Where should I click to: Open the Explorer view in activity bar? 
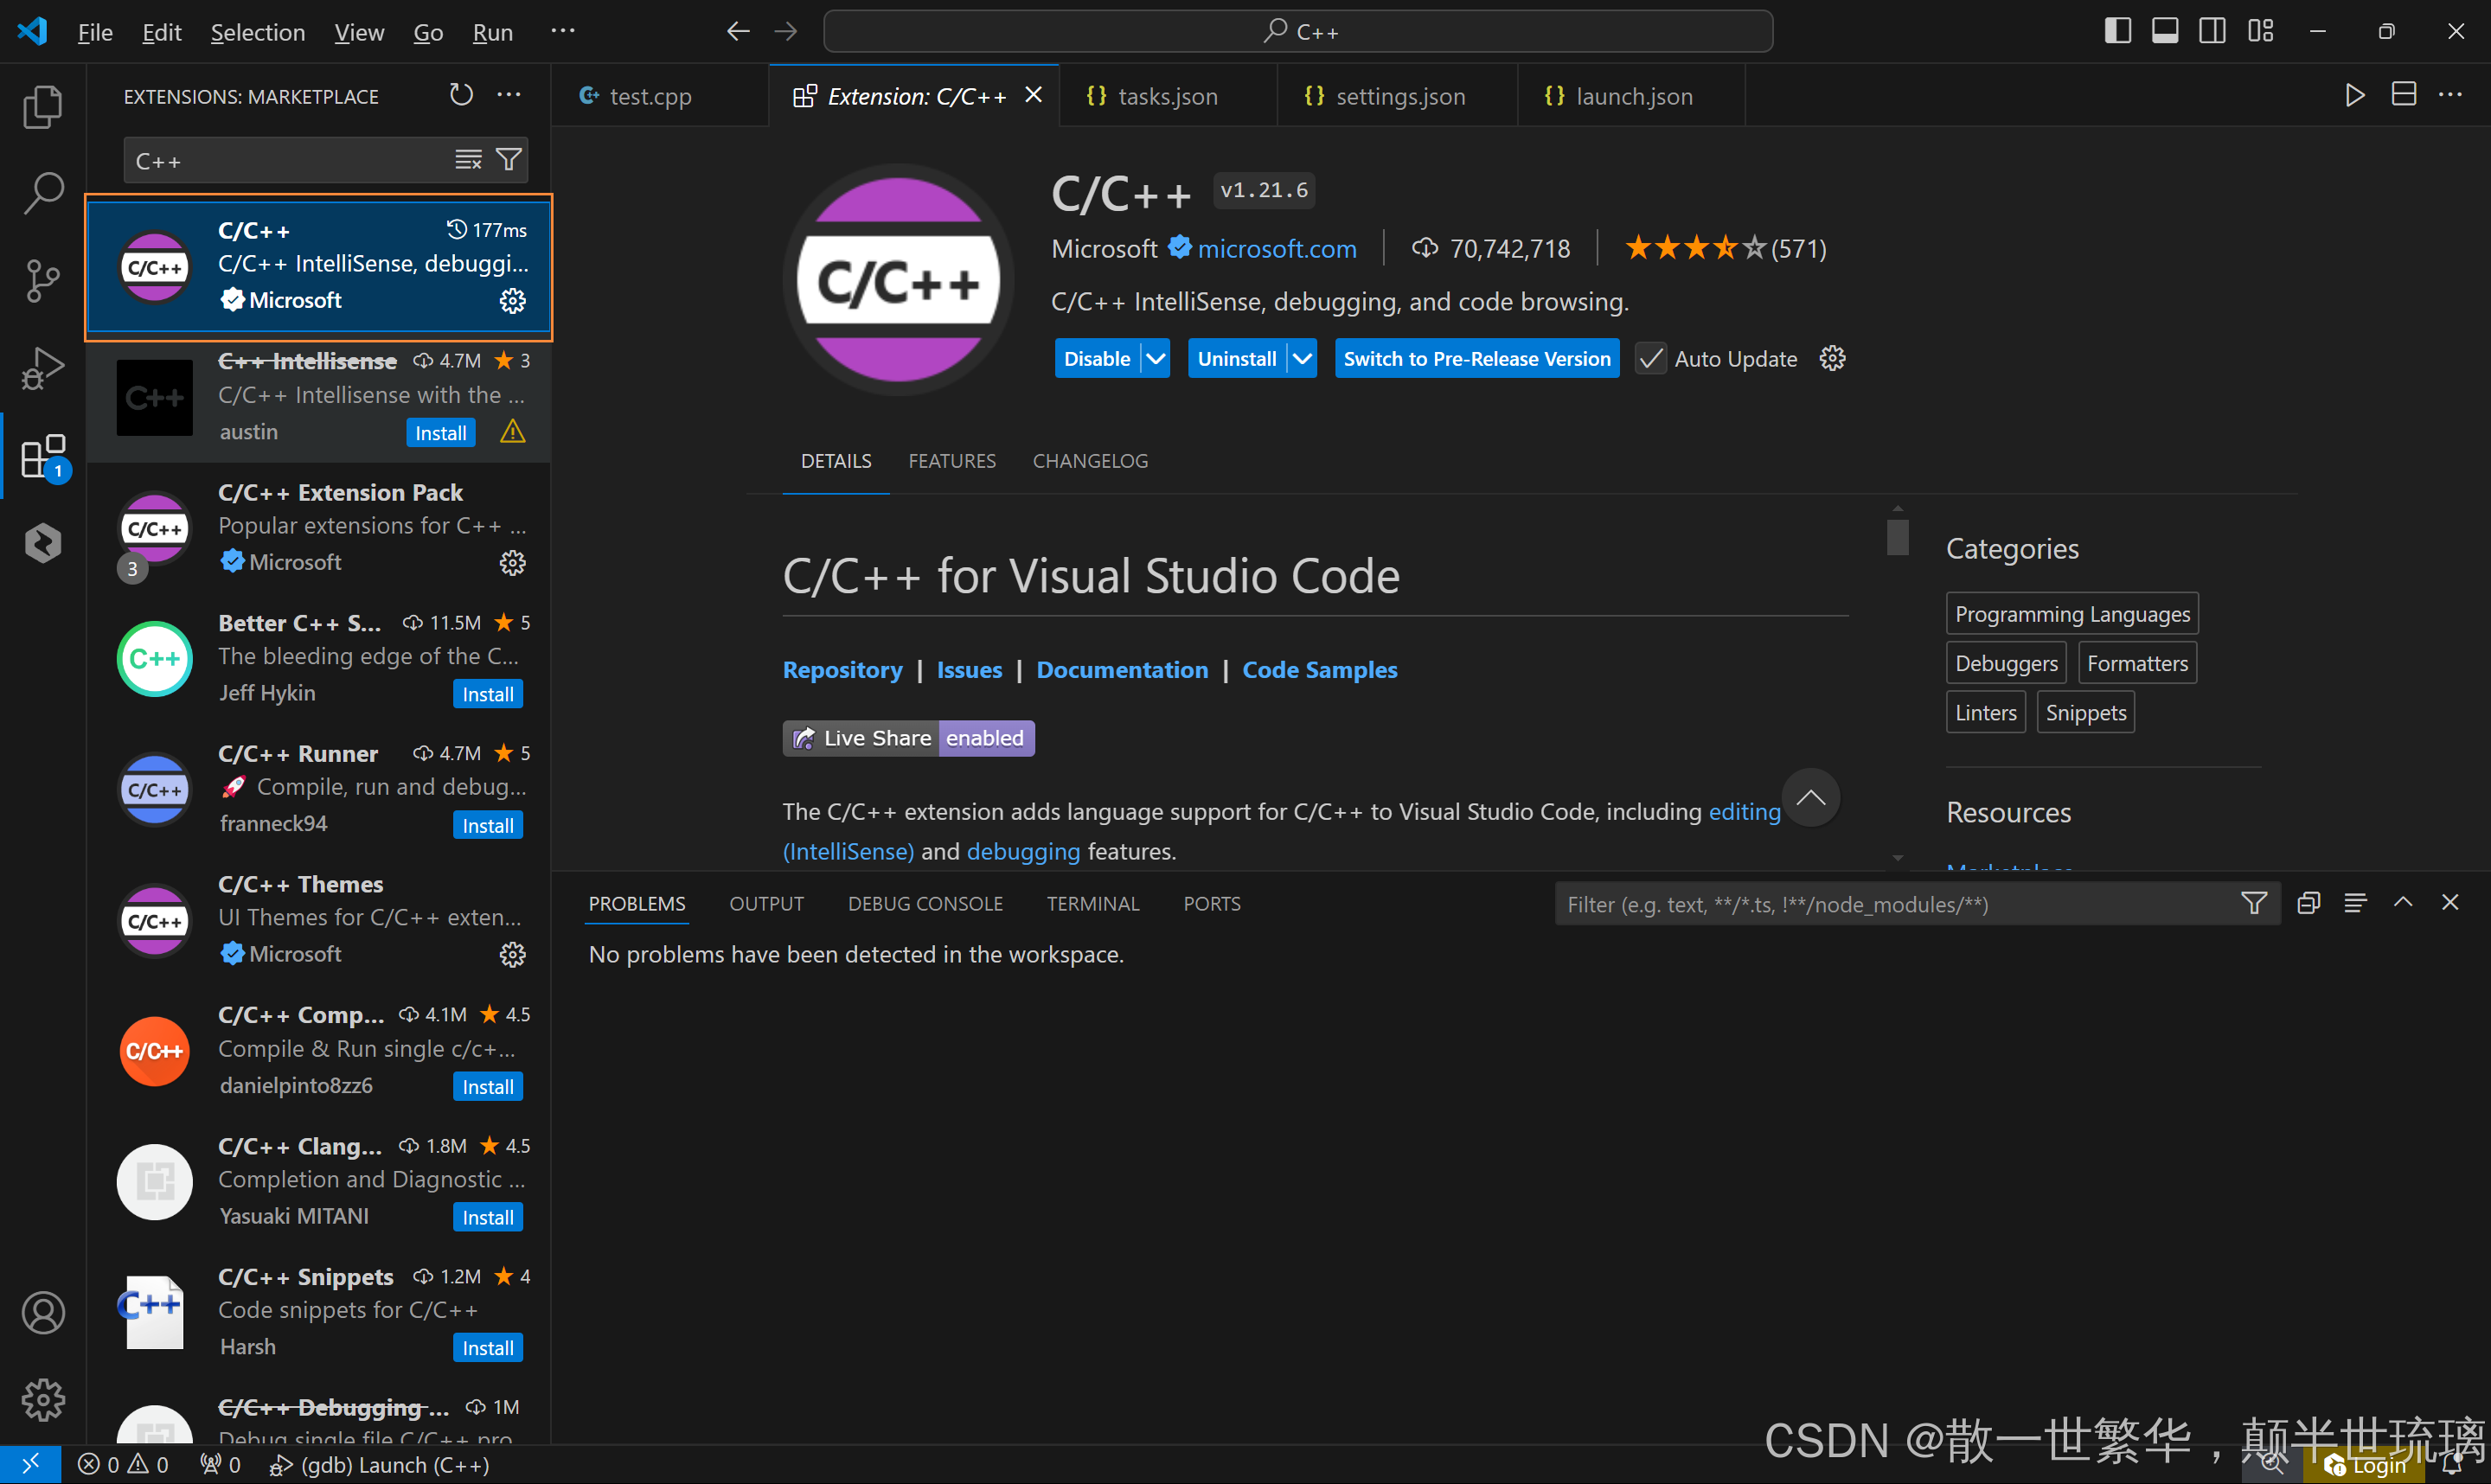[x=43, y=106]
